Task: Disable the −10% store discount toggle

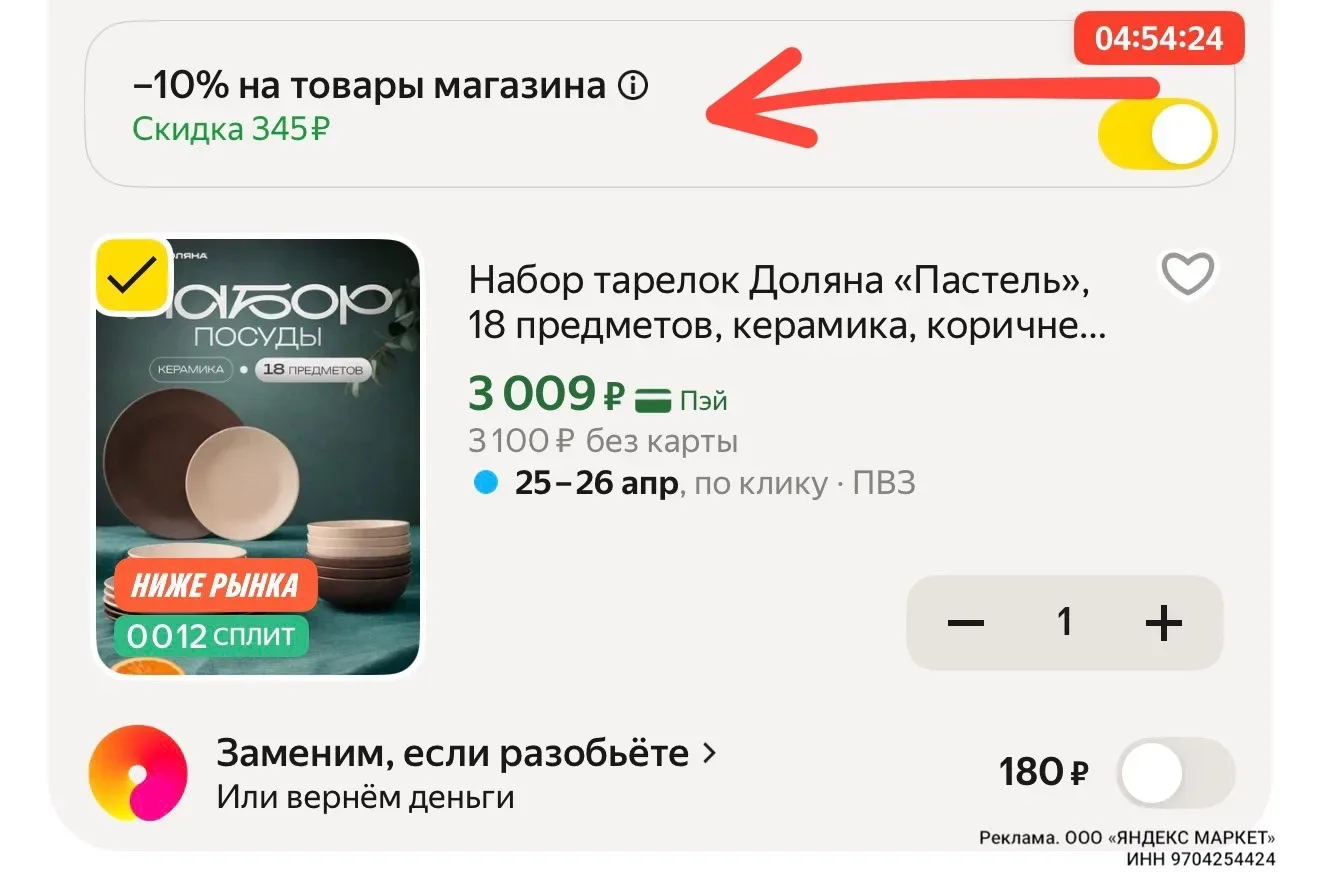Action: click(1157, 133)
